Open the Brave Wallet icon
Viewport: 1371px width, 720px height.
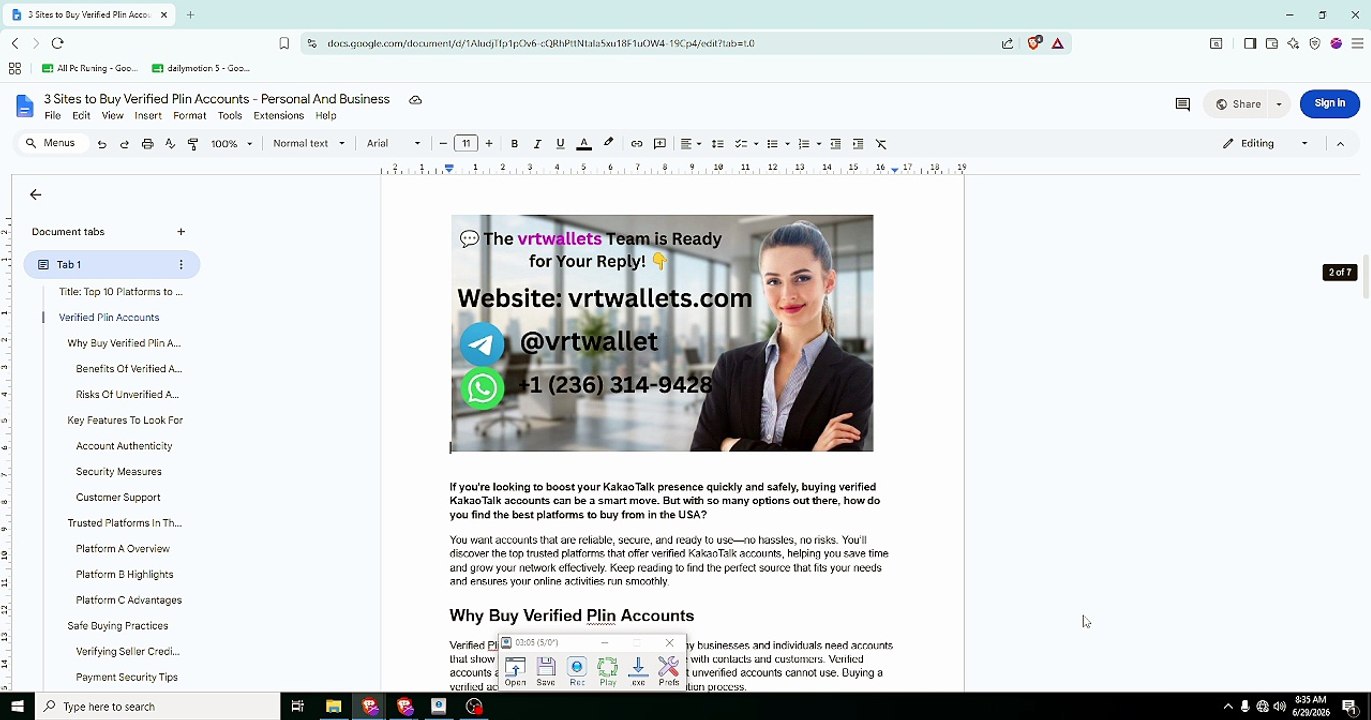click(x=1272, y=43)
